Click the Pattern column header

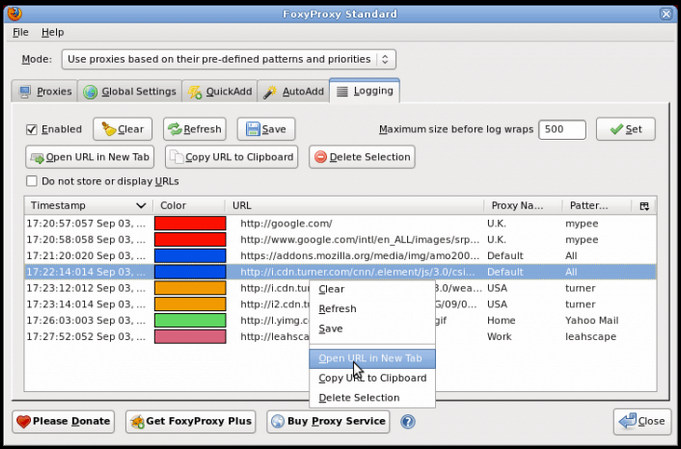point(597,205)
